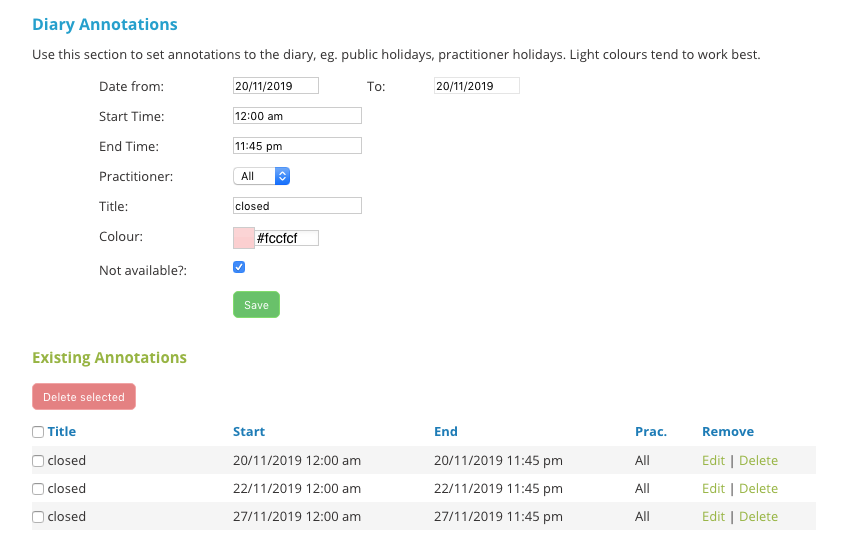843x533 pixels.
Task: Click the colour hex field #fccfcf
Action: click(x=287, y=238)
